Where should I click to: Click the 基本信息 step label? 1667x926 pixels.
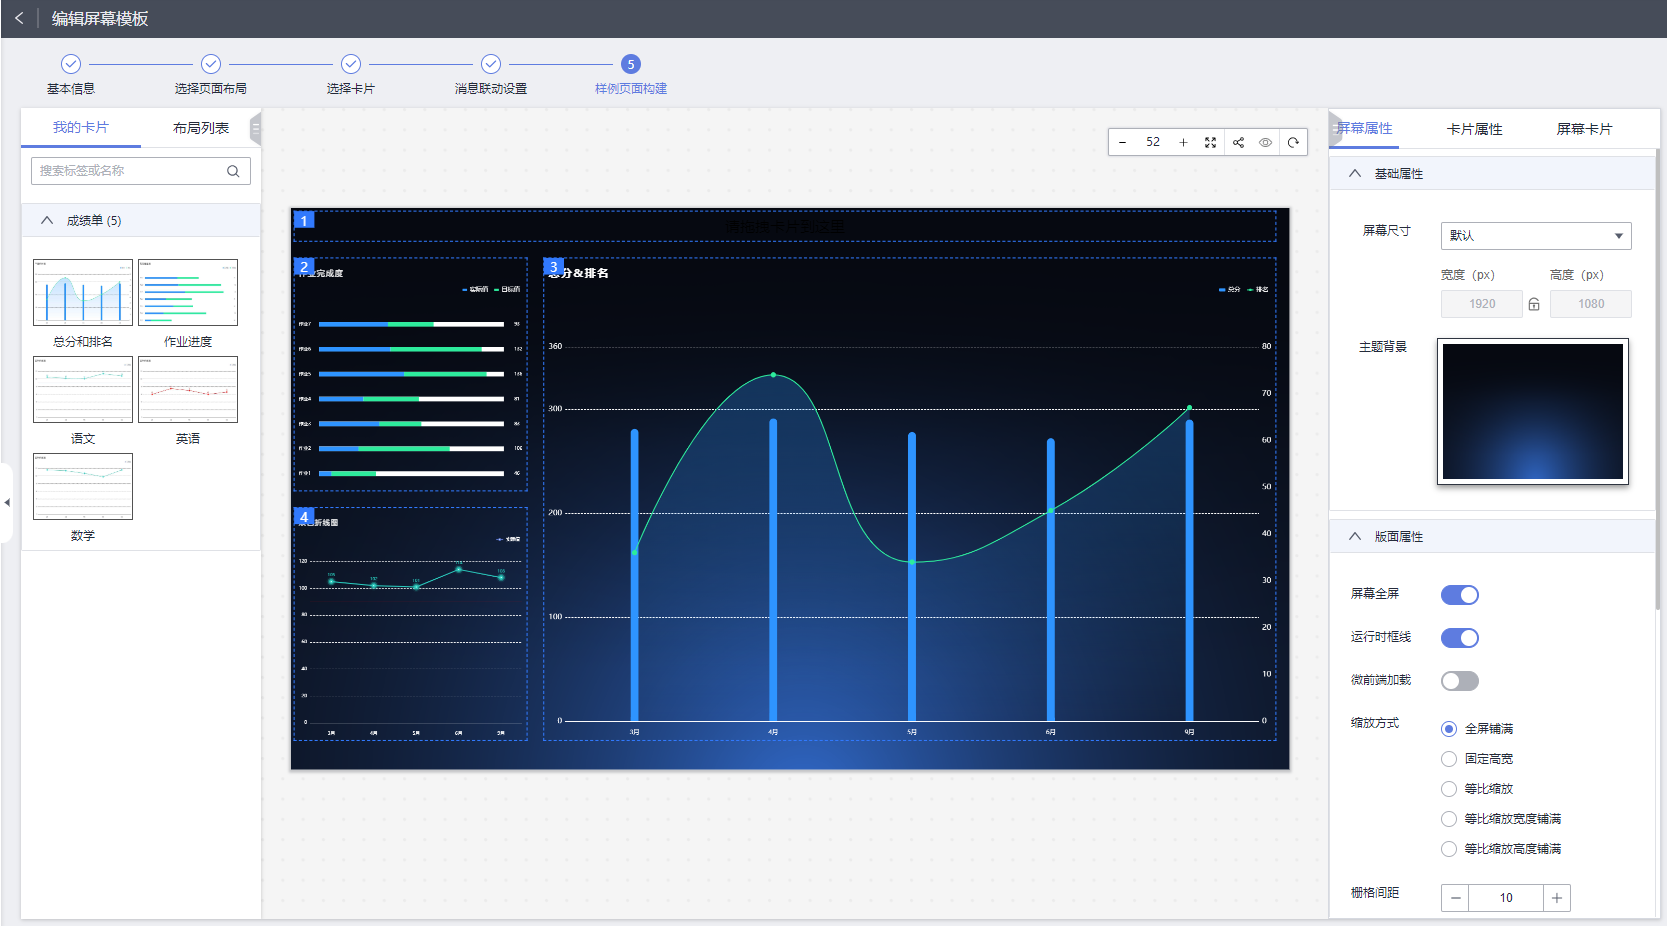(x=71, y=89)
